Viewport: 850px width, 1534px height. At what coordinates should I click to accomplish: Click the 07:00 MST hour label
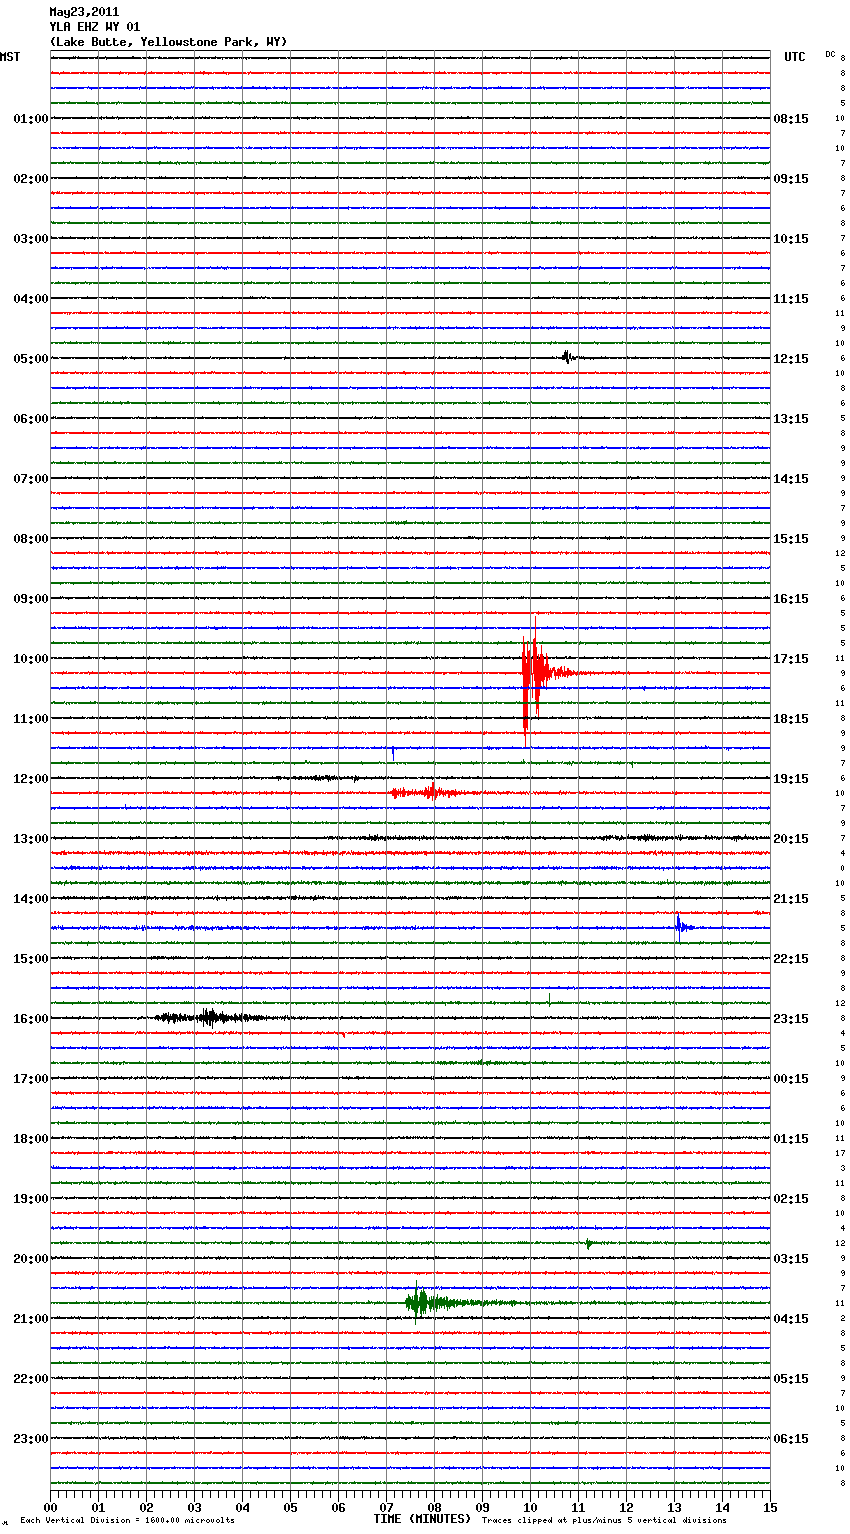[x=31, y=479]
